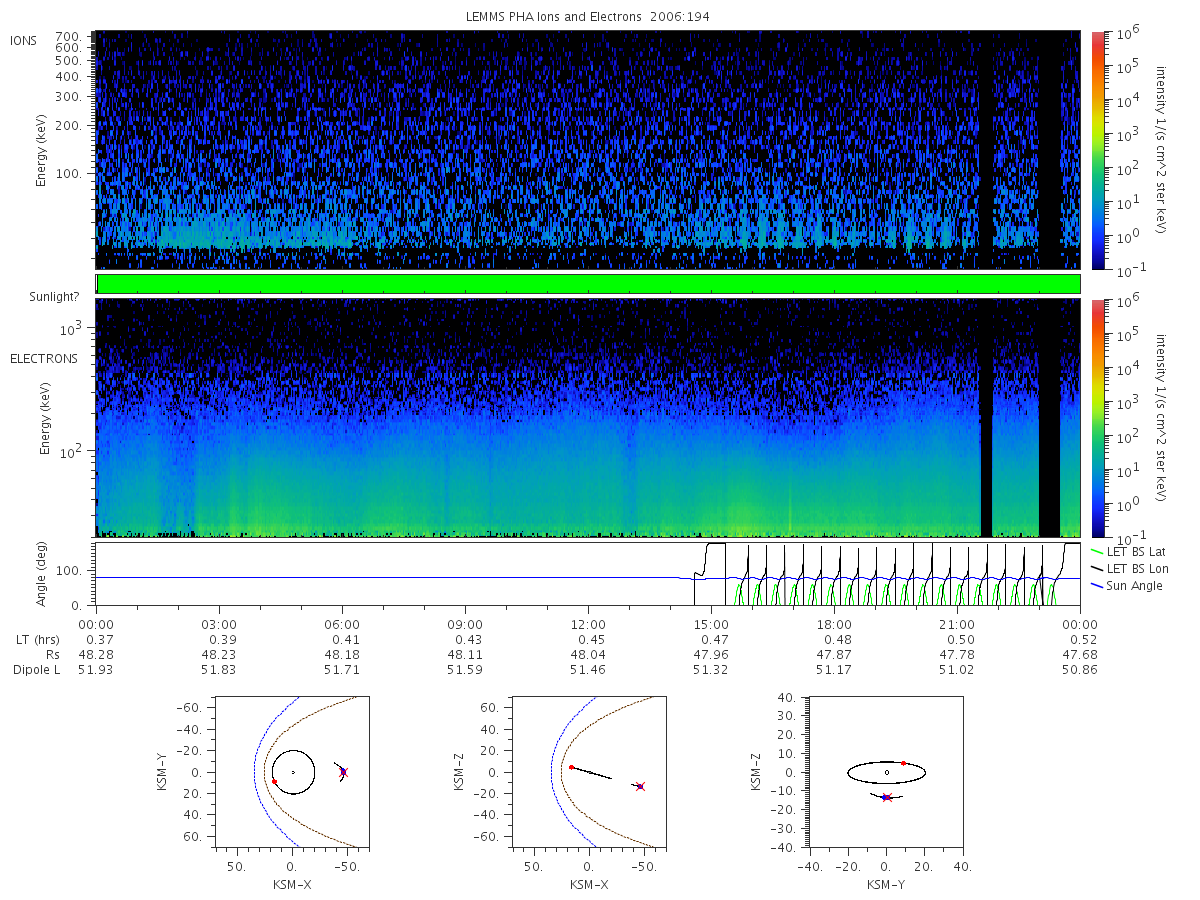Click the 'LET BS Lat' legend entry
1200x900 pixels.
click(1128, 551)
